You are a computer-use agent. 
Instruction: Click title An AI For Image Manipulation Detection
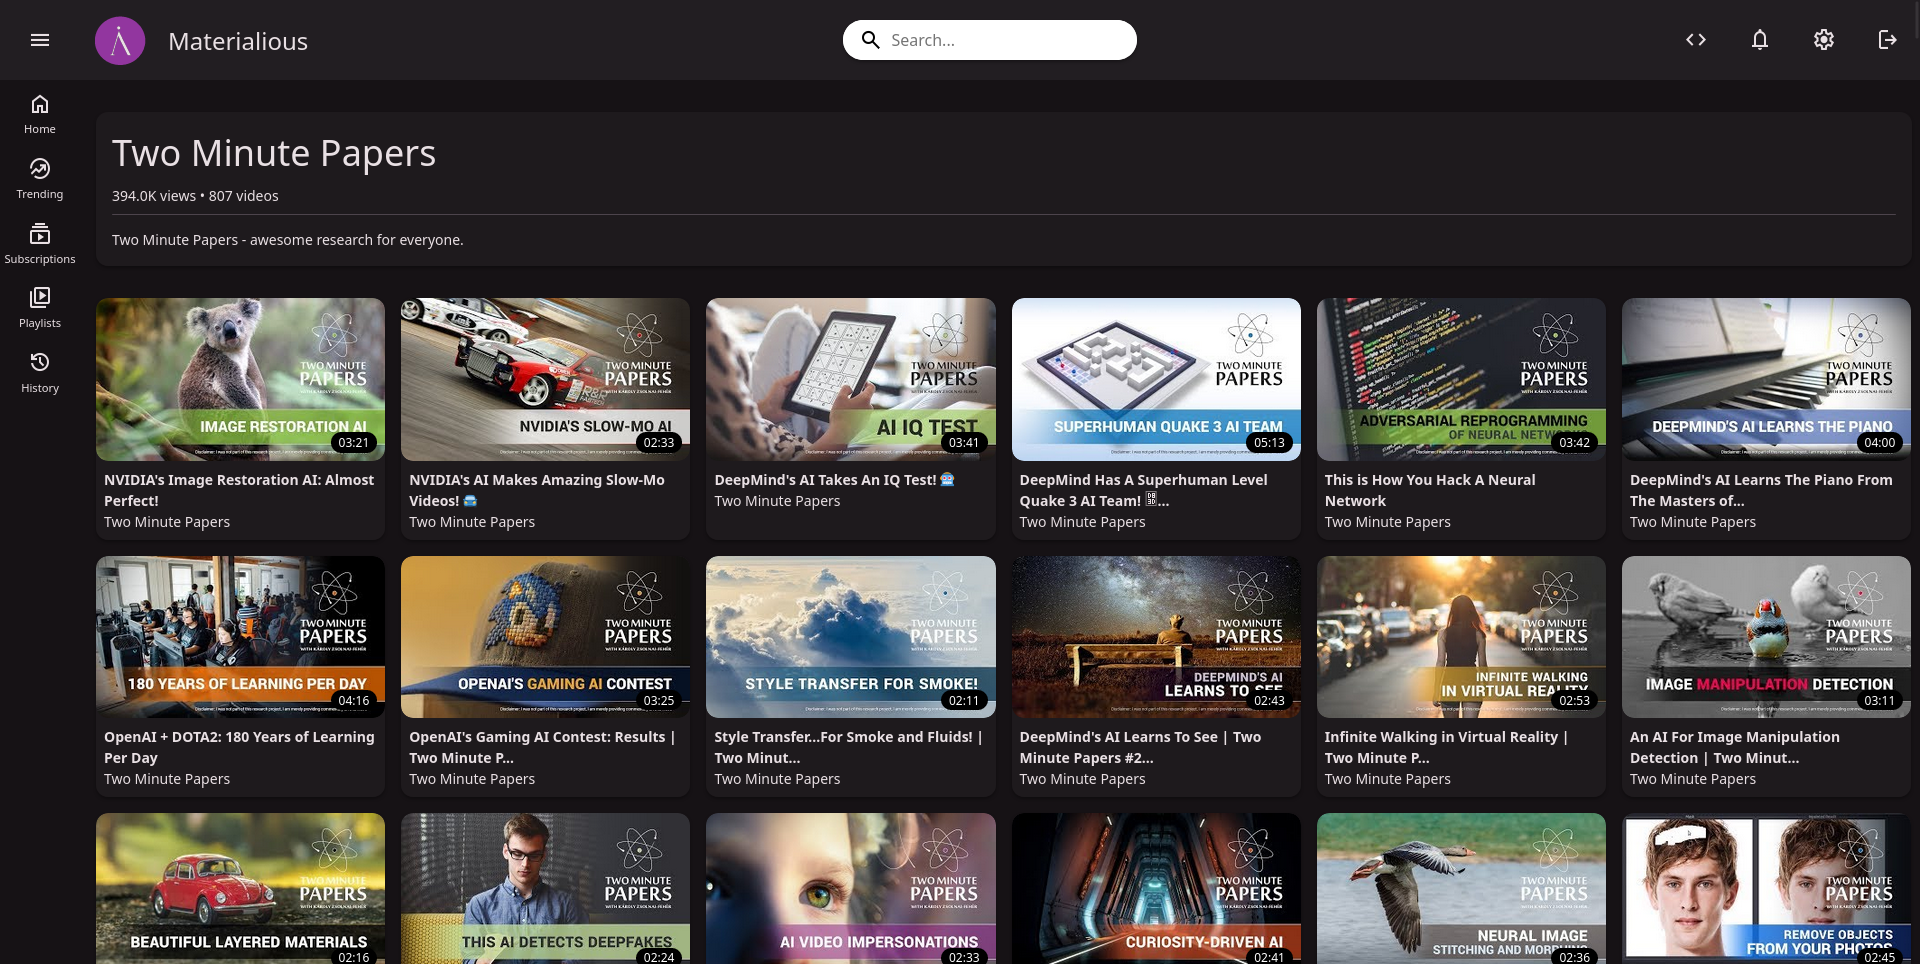(1735, 747)
